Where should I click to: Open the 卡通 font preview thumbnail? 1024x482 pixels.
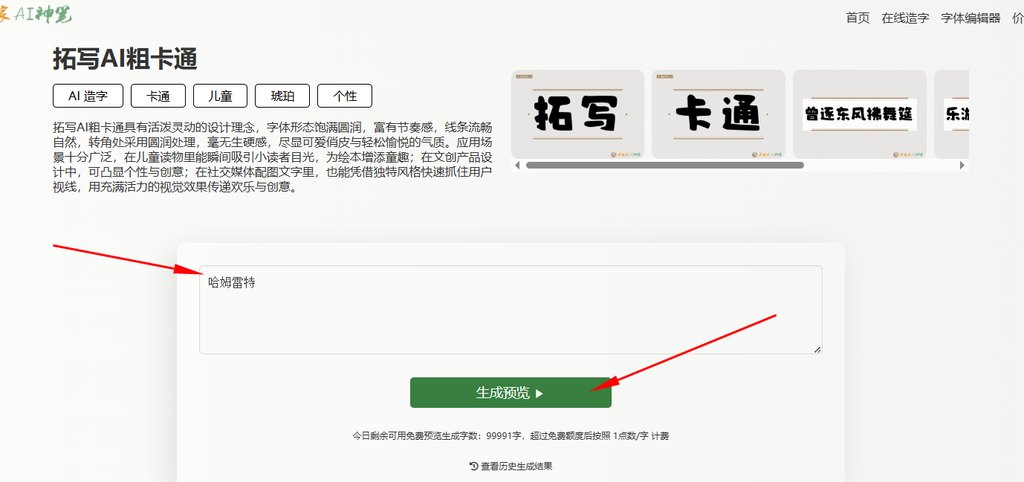point(718,114)
